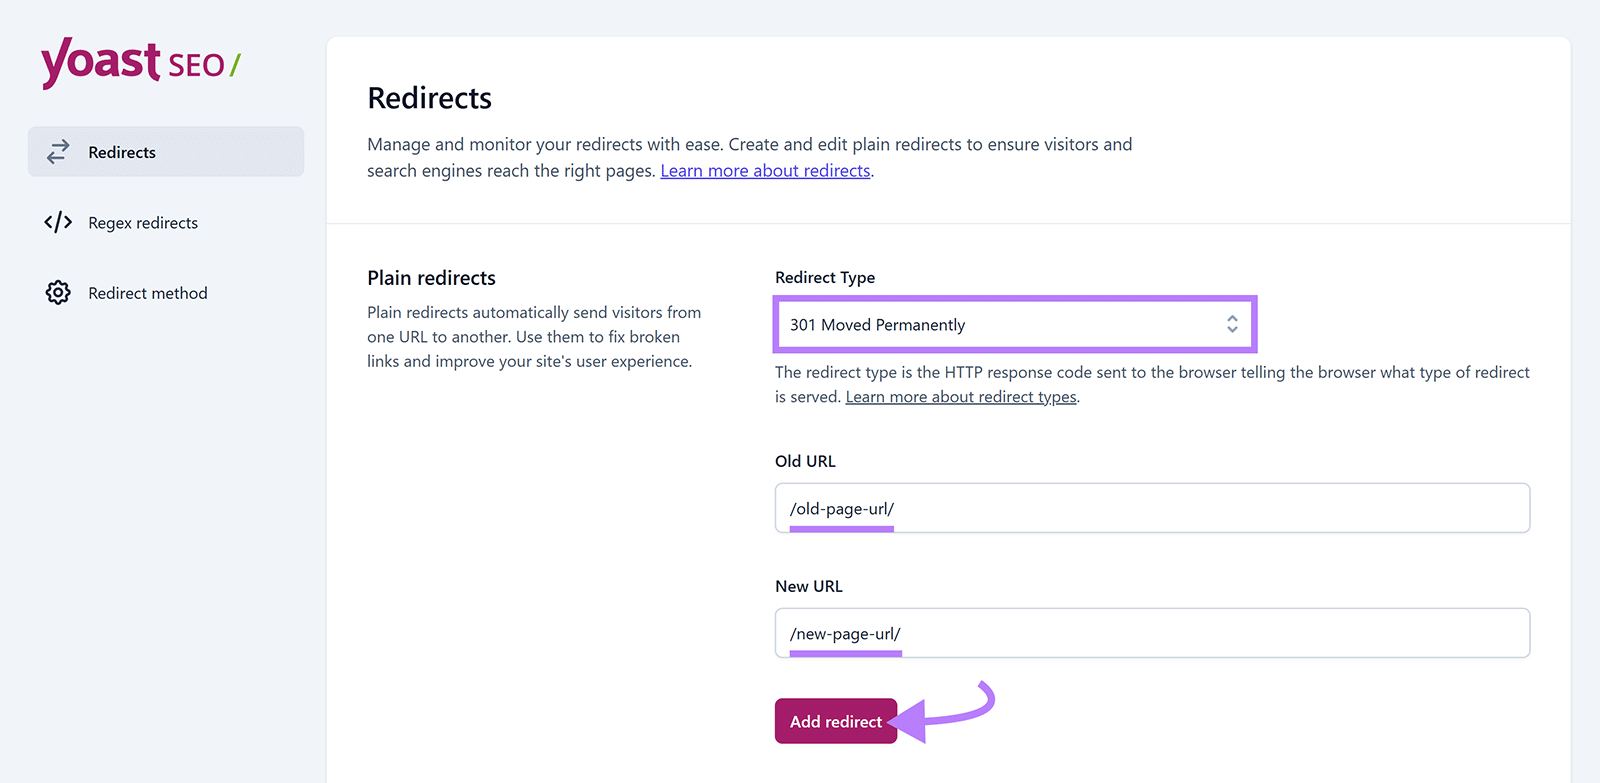Click the New URL input field

coord(1150,633)
